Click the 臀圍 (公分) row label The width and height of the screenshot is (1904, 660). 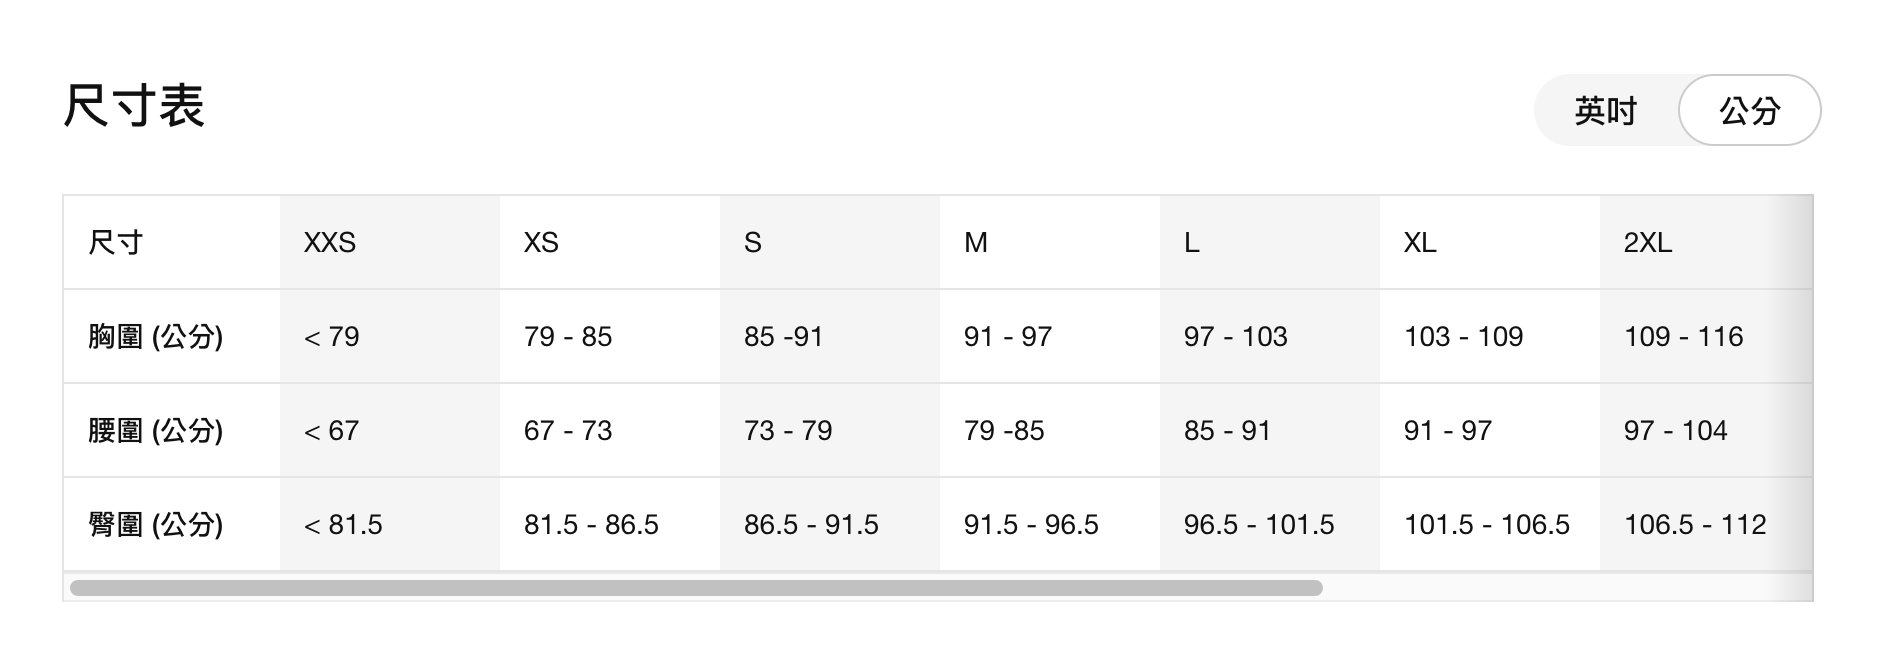pyautogui.click(x=155, y=525)
